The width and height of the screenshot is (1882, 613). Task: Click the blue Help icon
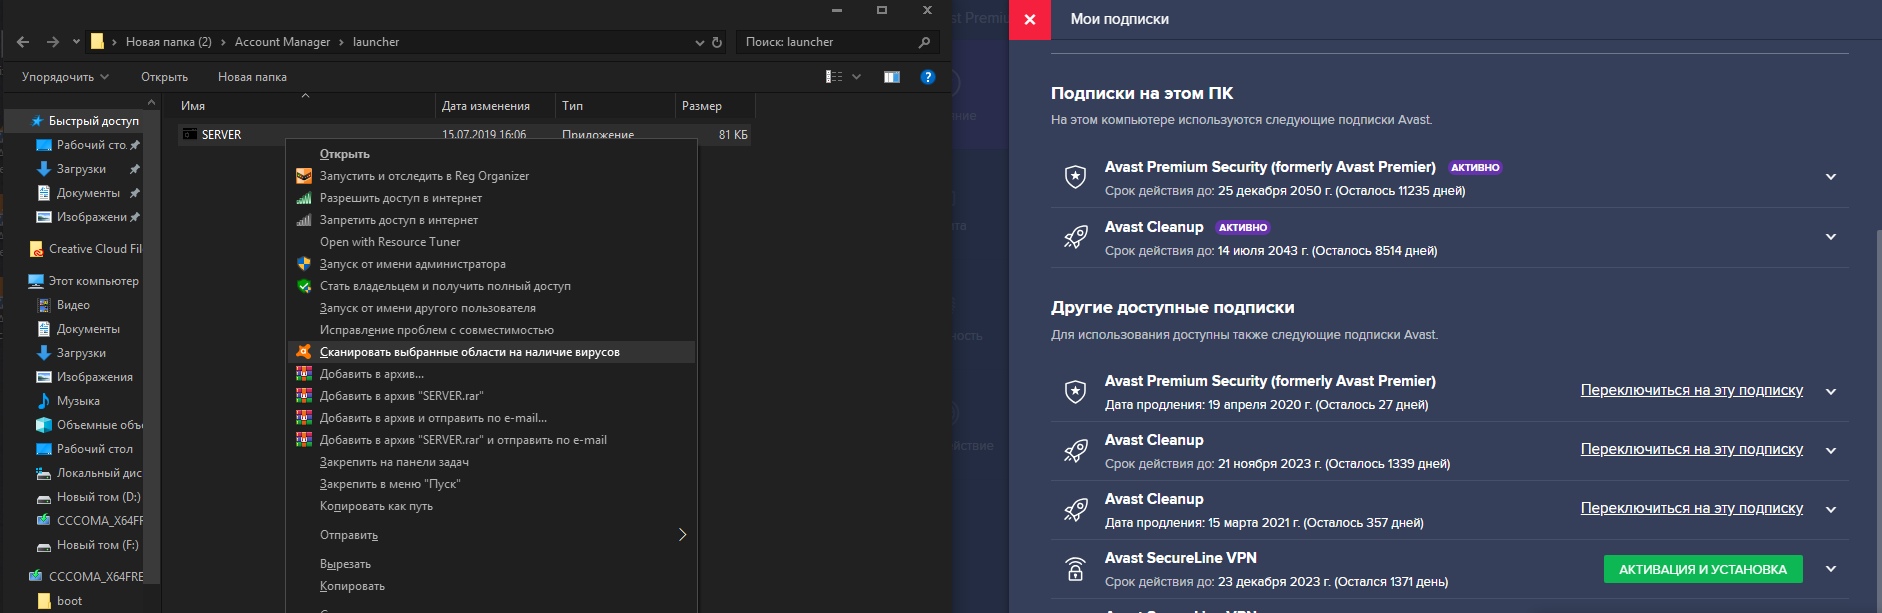[928, 77]
